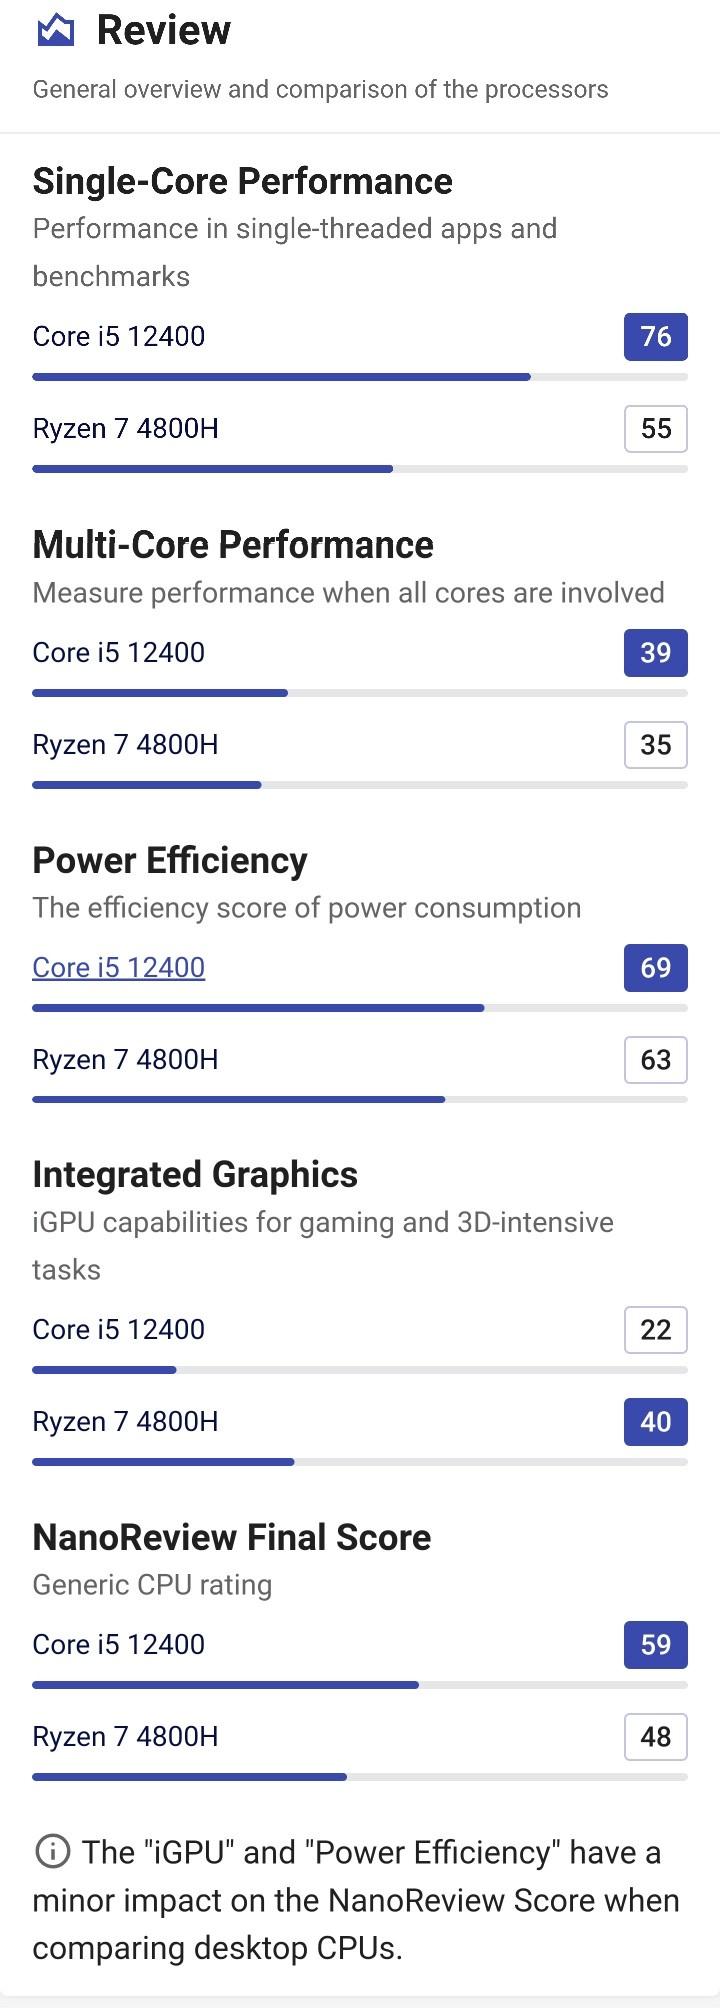Click Ryzen 7 4800H multi-core score 35

click(x=655, y=745)
